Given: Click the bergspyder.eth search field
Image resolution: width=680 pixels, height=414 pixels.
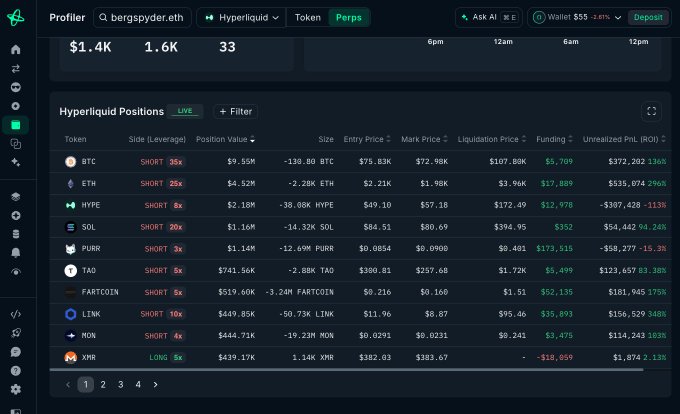Looking at the screenshot, I should (x=142, y=18).
